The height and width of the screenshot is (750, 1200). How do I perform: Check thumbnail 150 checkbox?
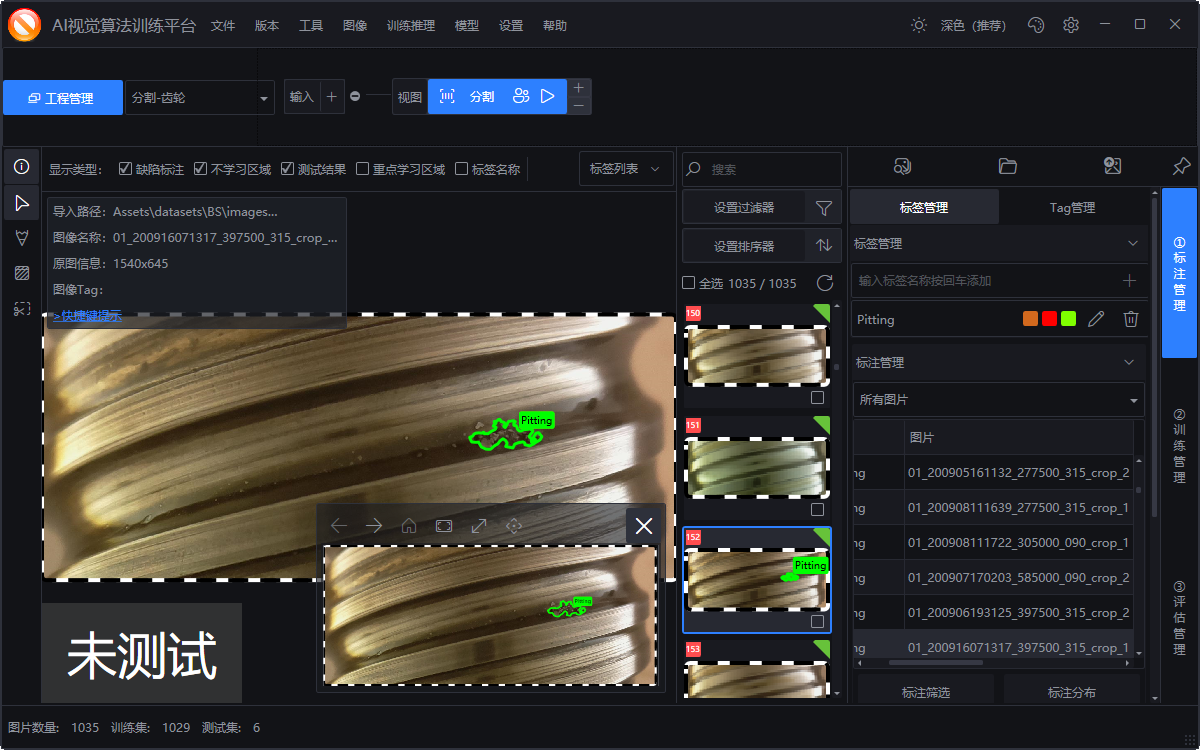click(818, 397)
